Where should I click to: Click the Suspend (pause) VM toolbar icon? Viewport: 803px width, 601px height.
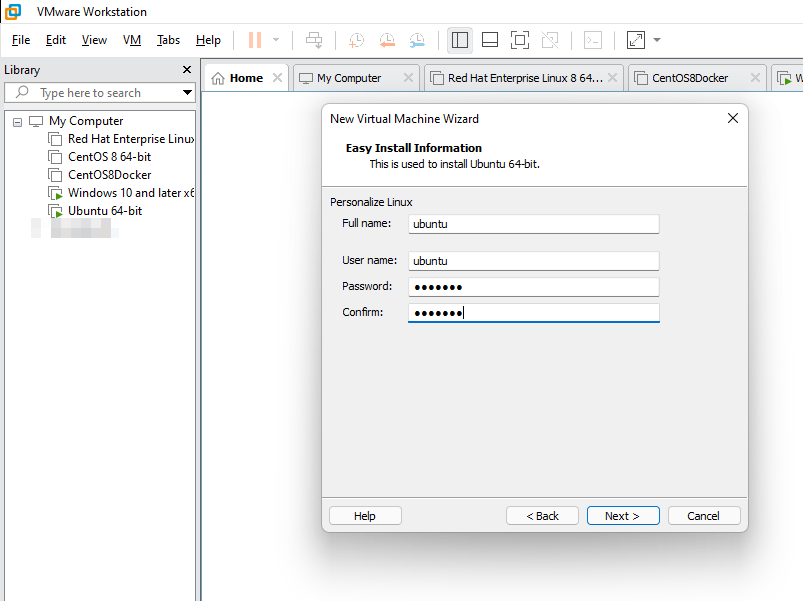pos(255,40)
